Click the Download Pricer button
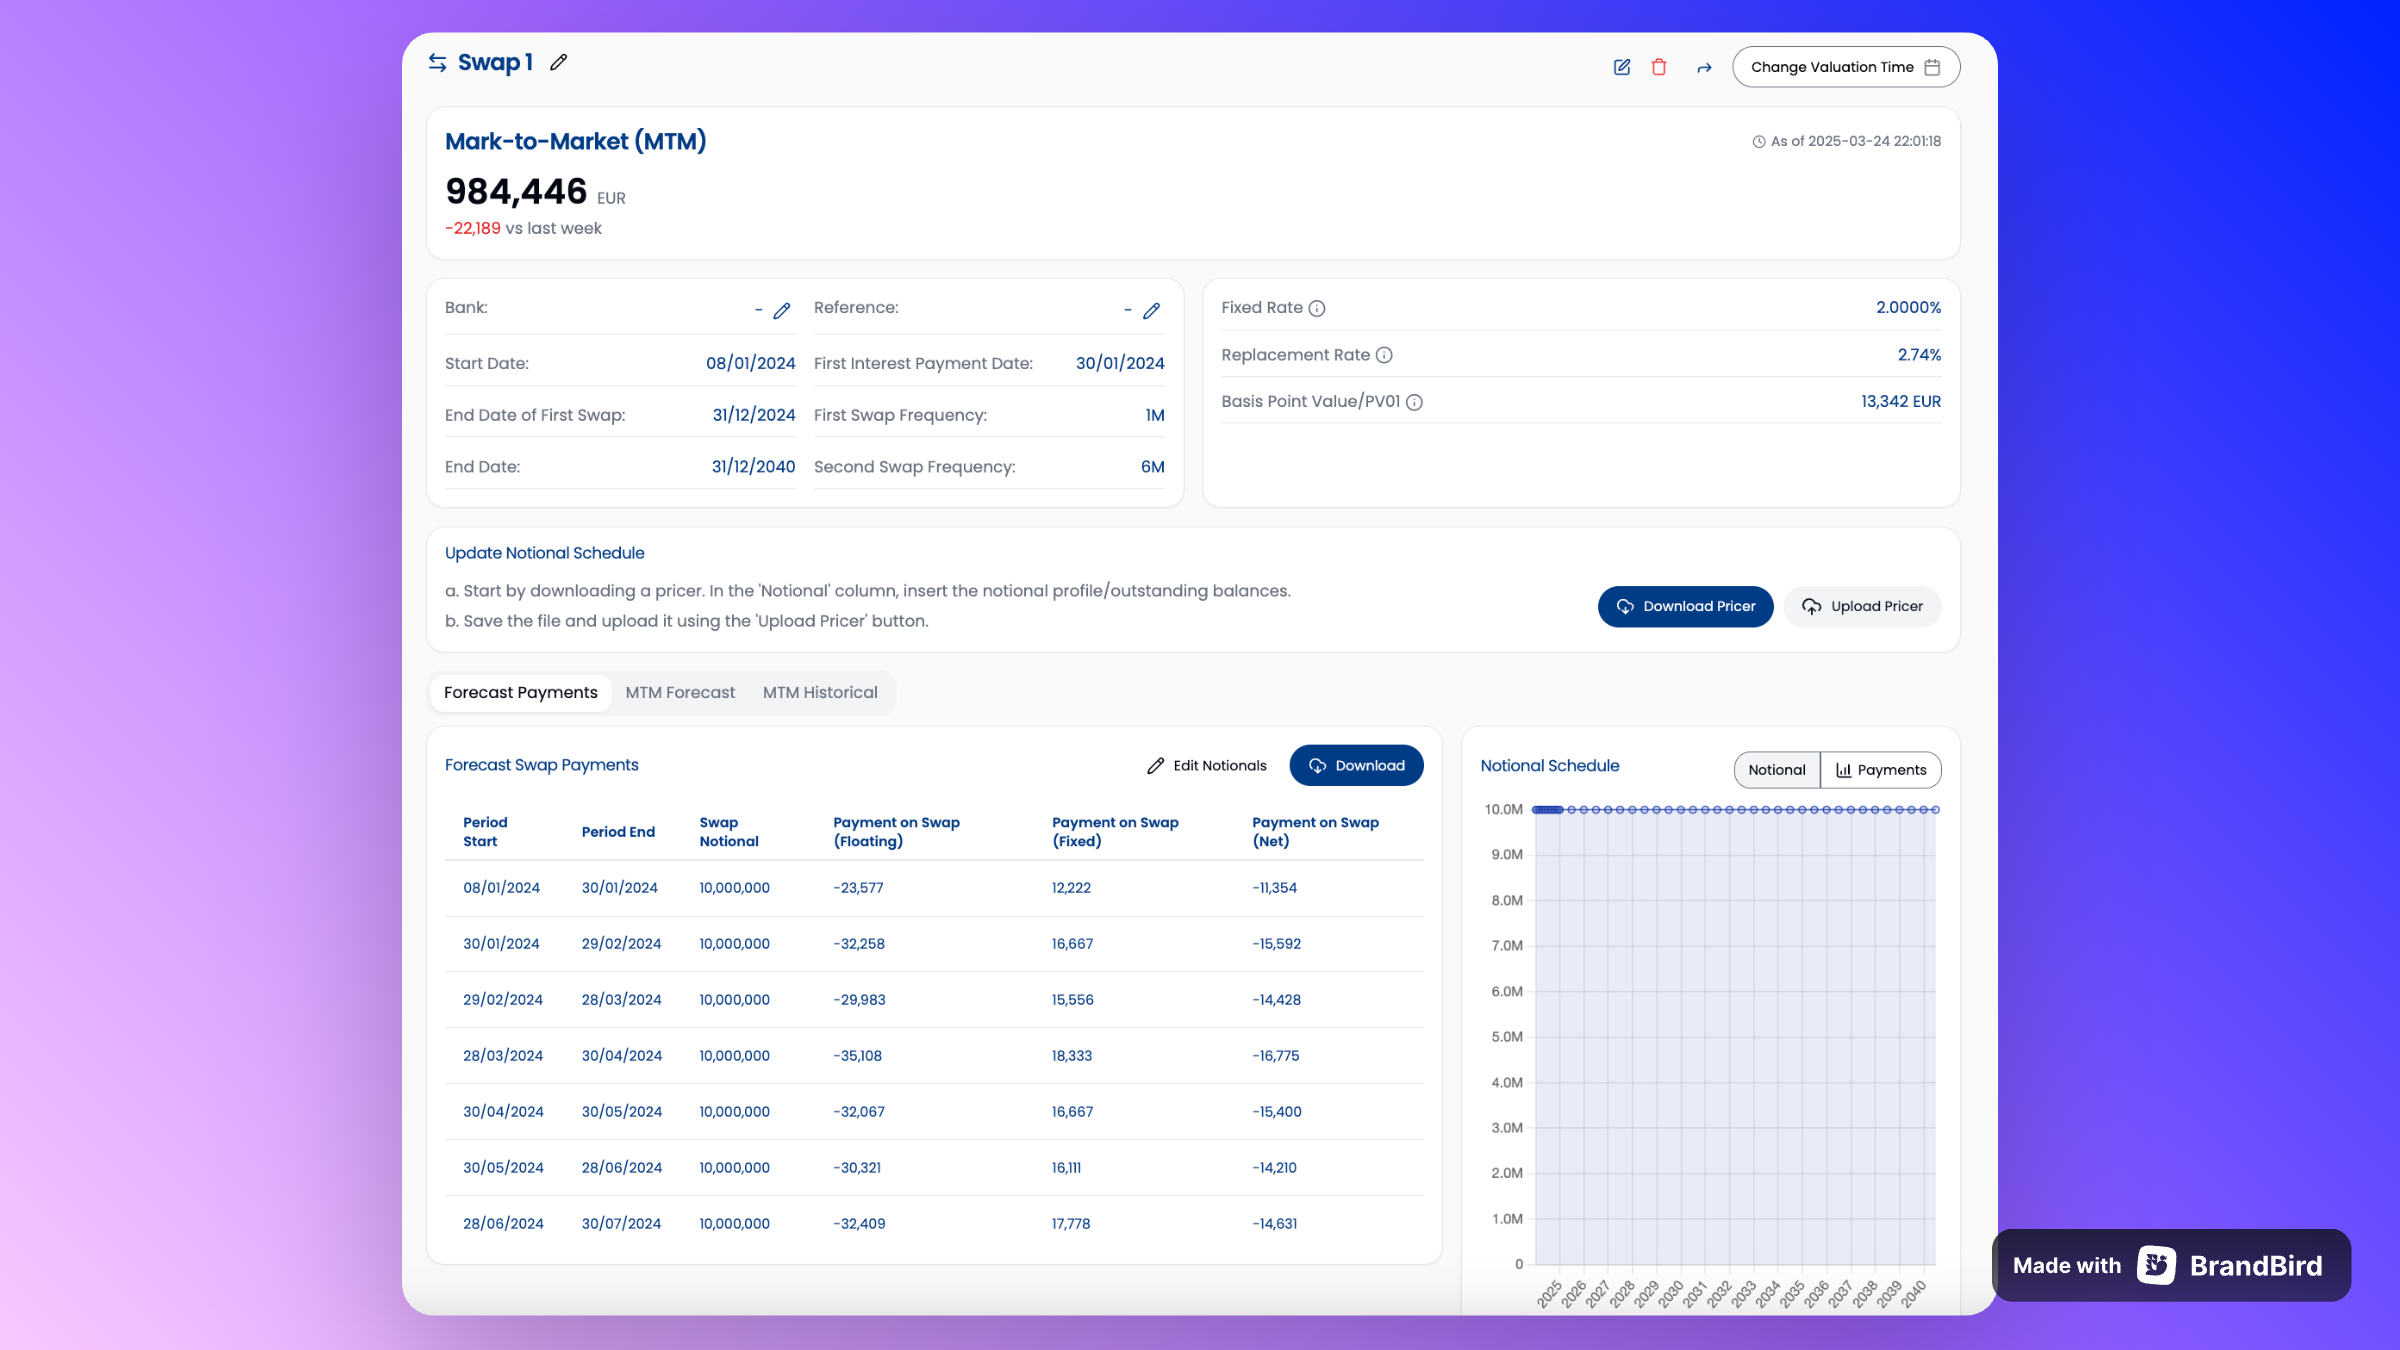The height and width of the screenshot is (1350, 2400). [1685, 606]
